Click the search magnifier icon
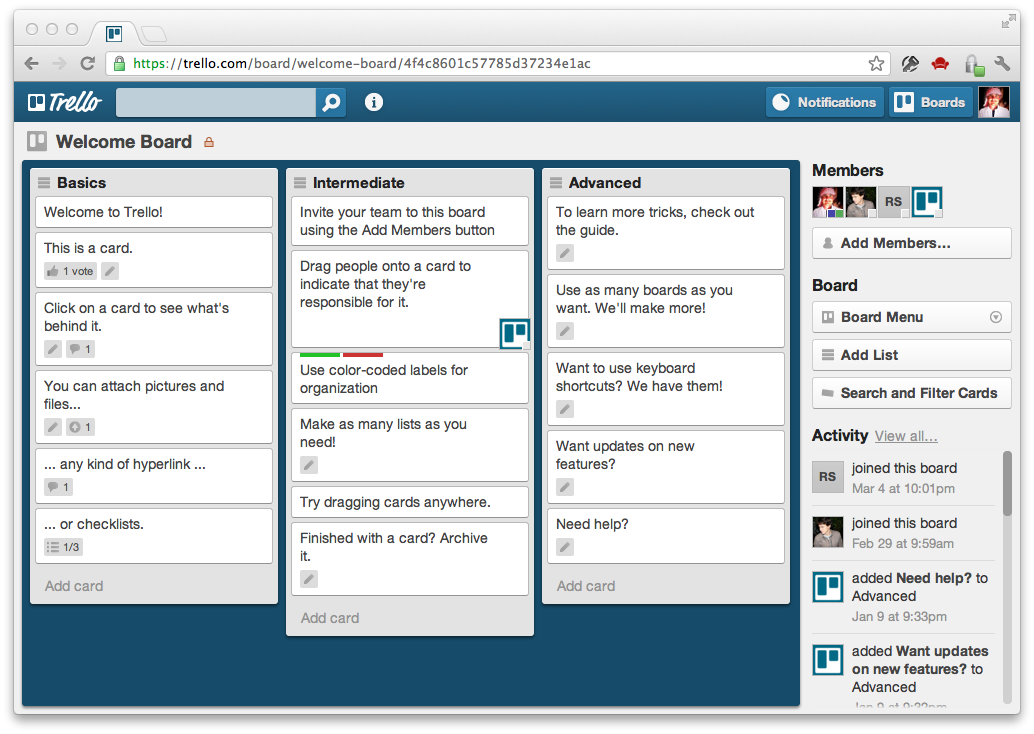This screenshot has width=1034, height=734. pos(330,101)
